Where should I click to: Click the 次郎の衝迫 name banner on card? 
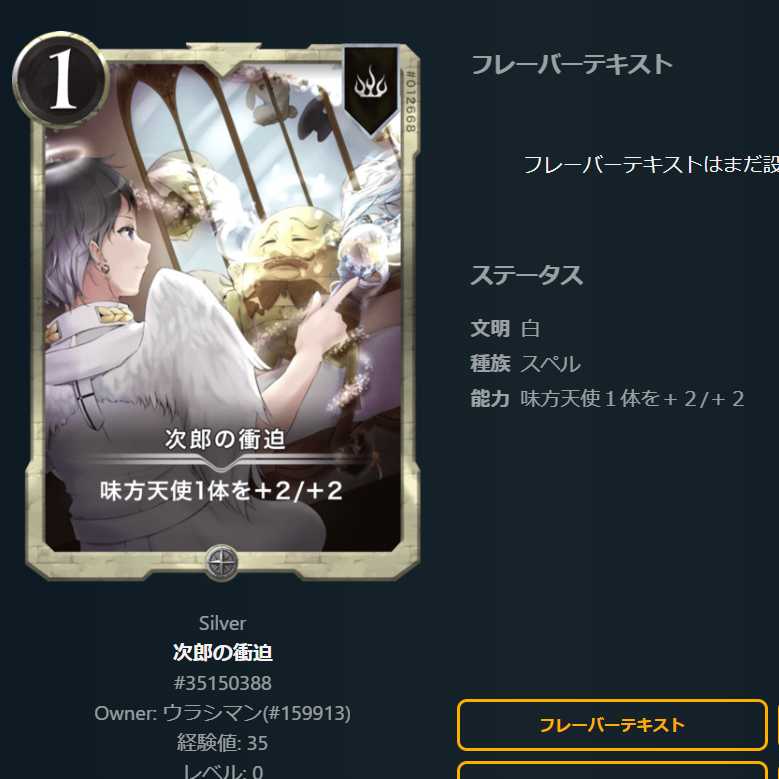(225, 439)
